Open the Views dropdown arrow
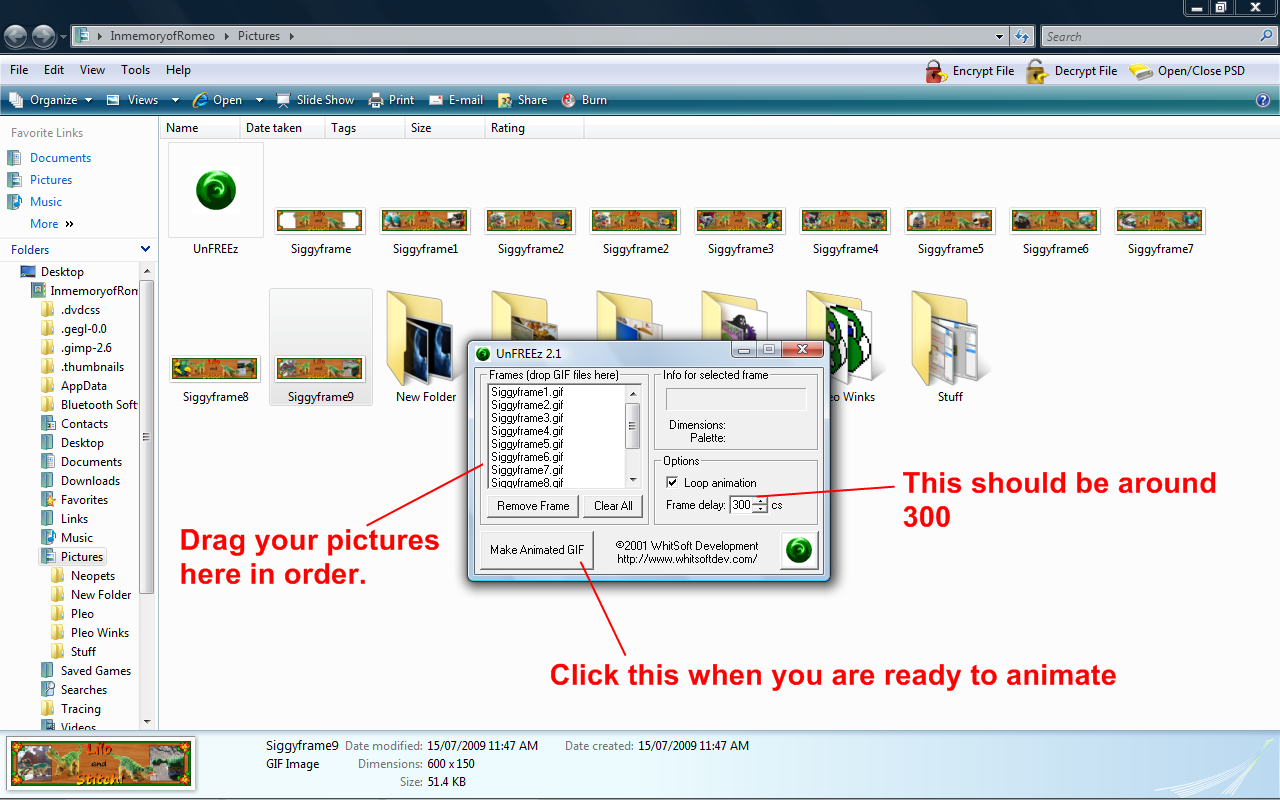The image size is (1280, 800). pyautogui.click(x=175, y=100)
